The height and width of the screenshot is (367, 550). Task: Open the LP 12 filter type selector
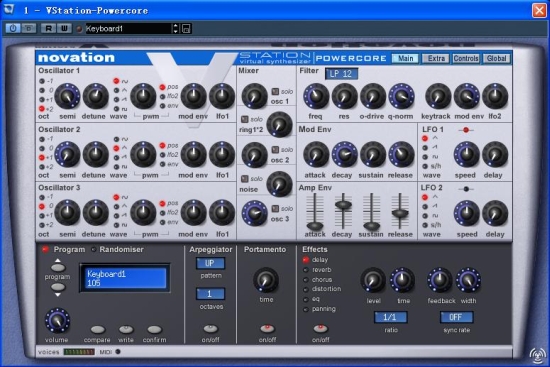pyautogui.click(x=341, y=74)
